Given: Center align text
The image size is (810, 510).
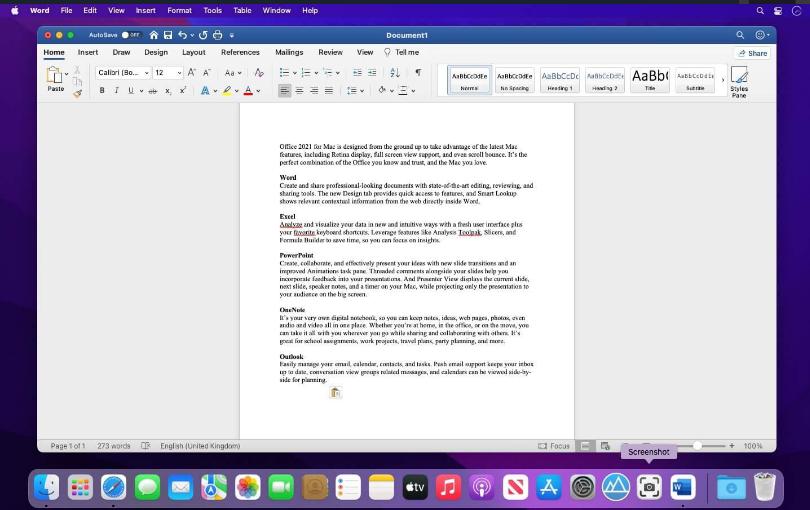Looking at the screenshot, I should pos(299,91).
